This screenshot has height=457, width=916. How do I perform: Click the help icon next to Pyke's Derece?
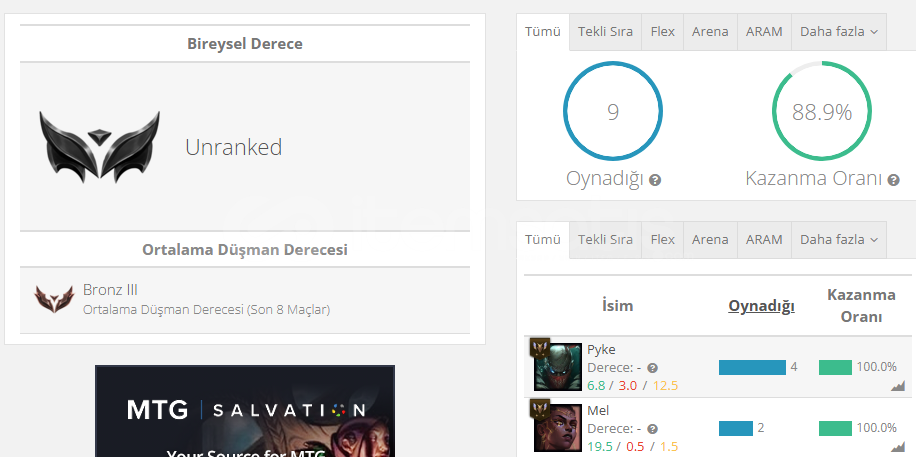653,368
